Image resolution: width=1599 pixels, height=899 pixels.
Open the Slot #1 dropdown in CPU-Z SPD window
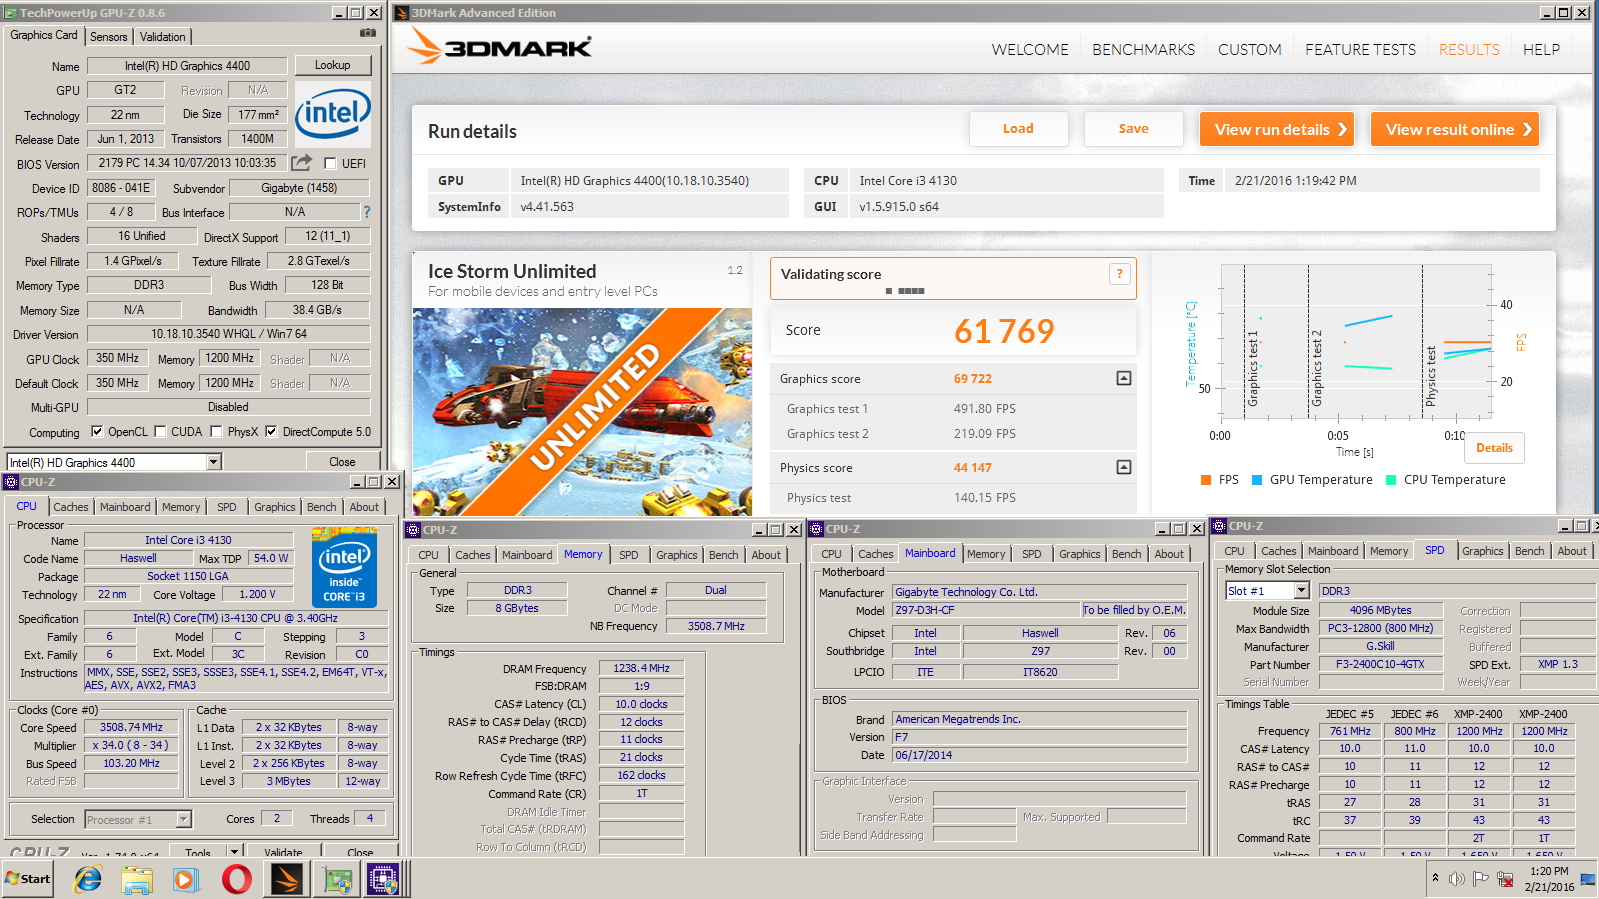click(1301, 591)
